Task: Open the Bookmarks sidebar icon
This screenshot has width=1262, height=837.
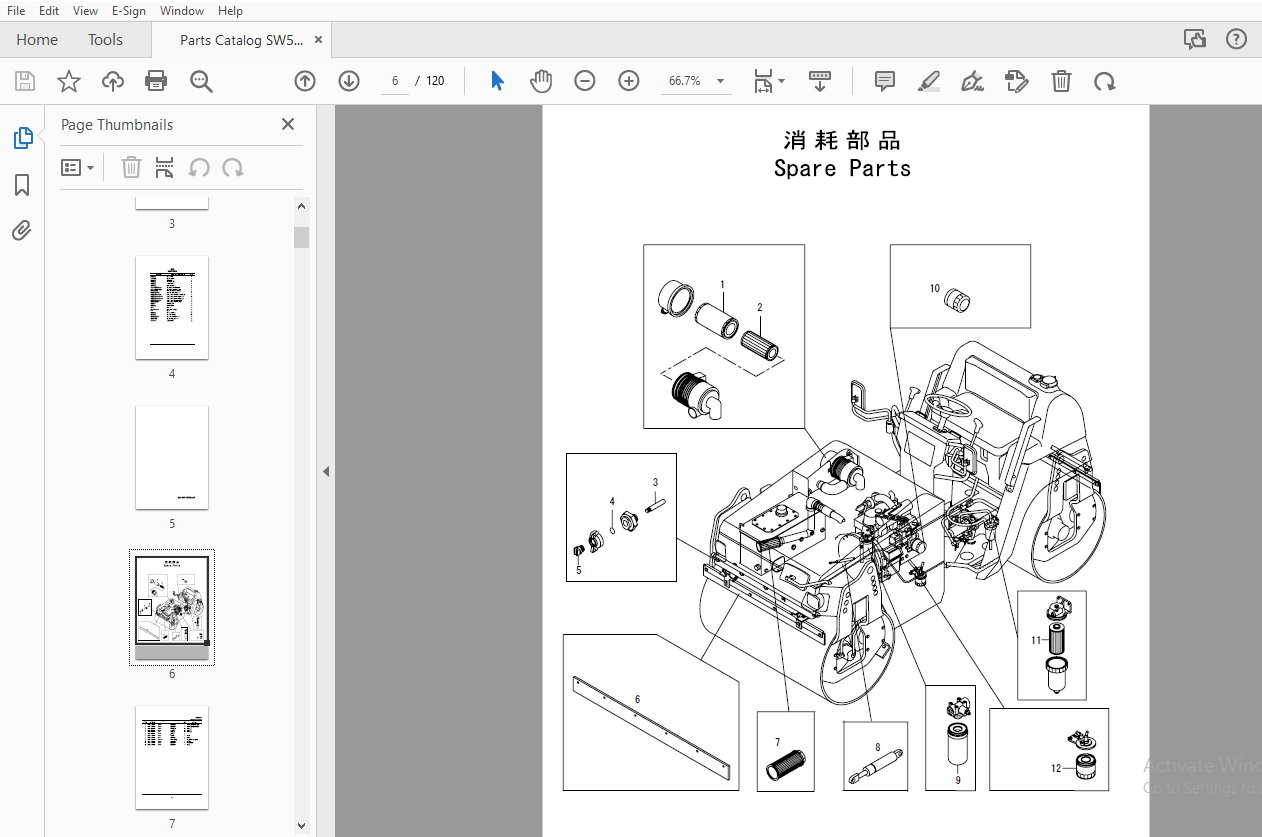Action: (22, 185)
